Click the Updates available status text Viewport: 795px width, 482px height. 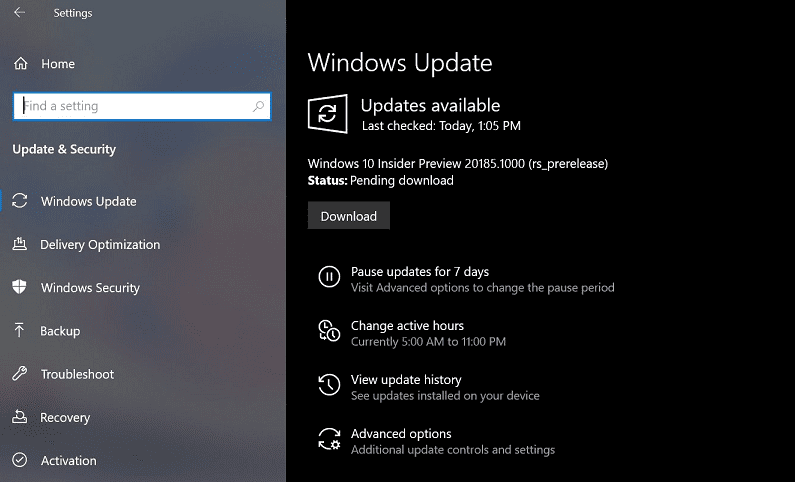430,105
